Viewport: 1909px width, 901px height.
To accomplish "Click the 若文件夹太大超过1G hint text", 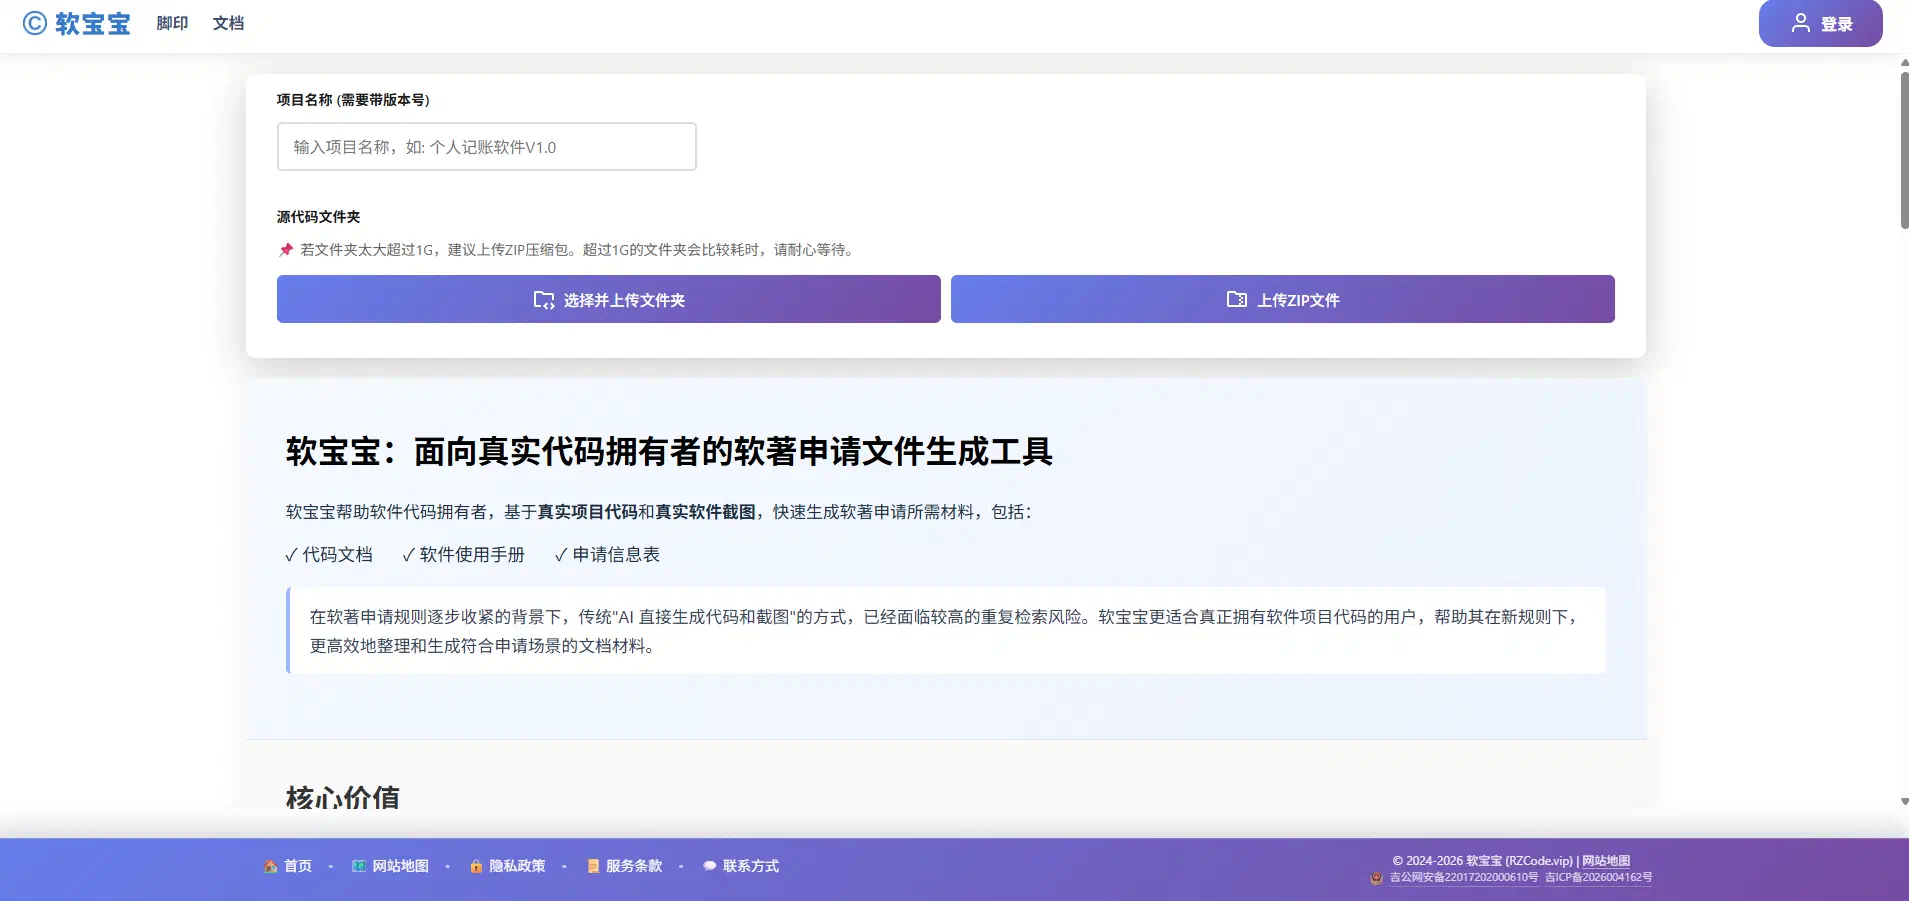I will pos(579,250).
